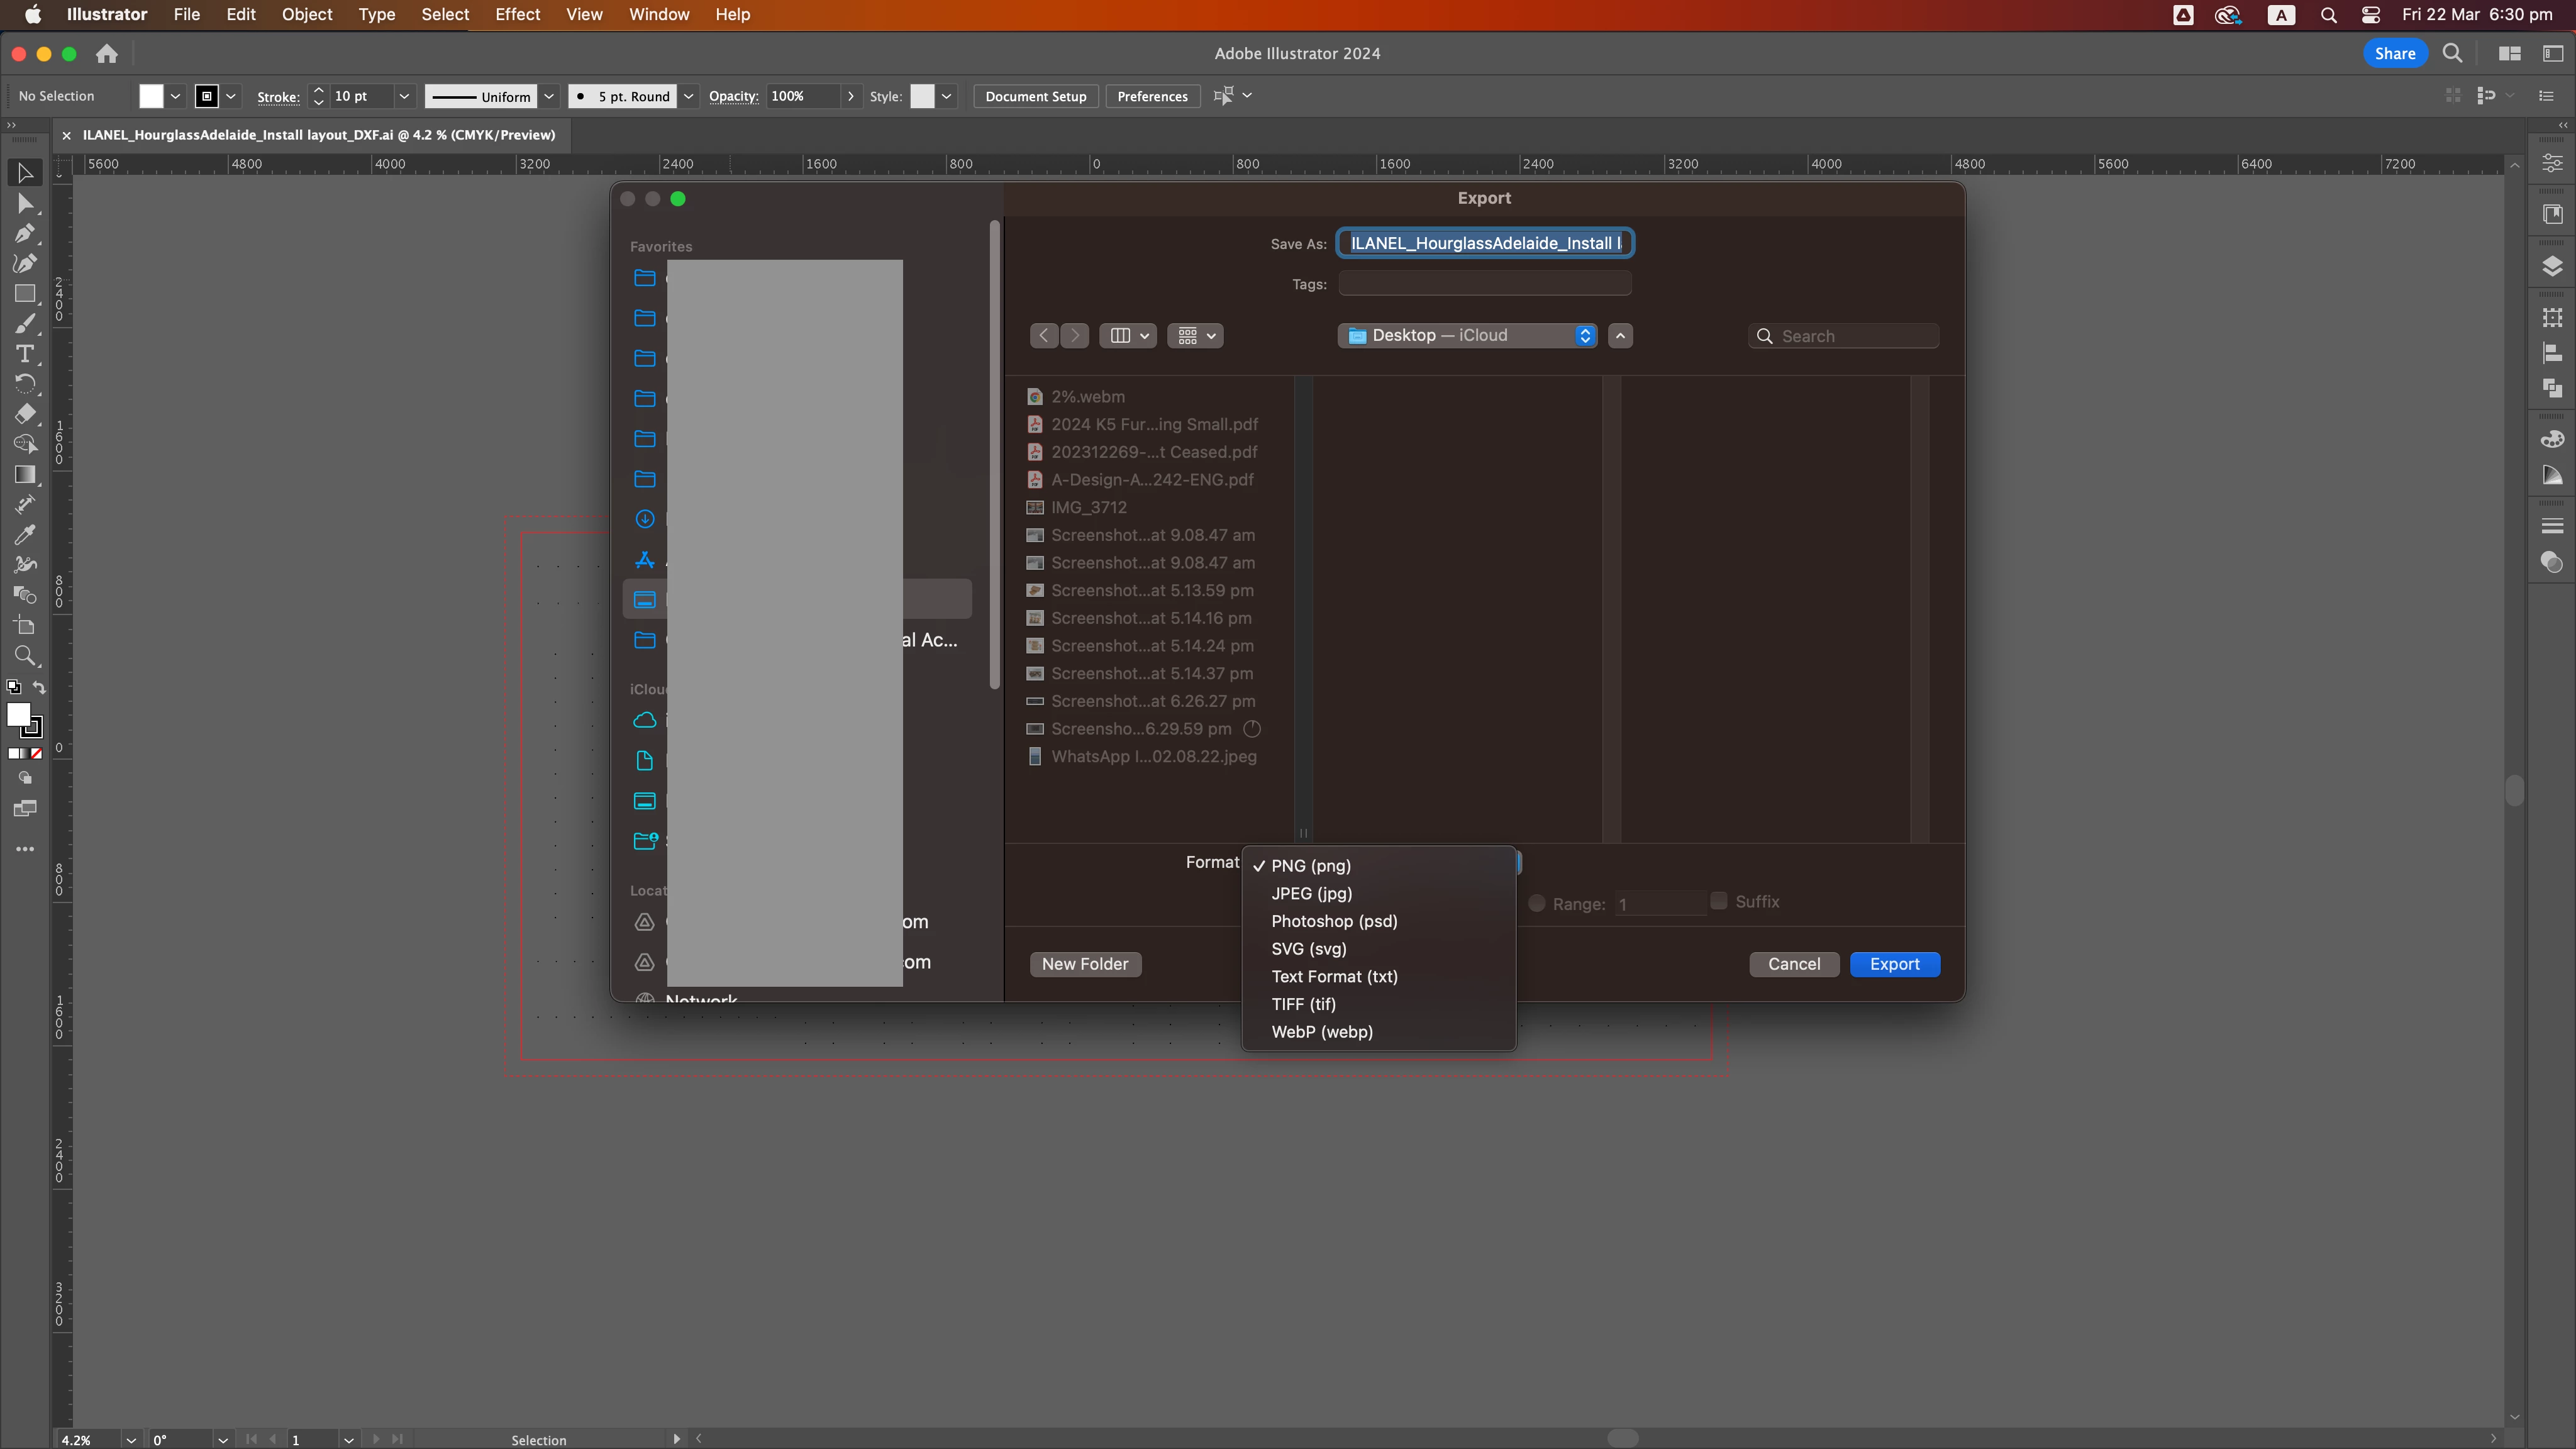Screen dimensions: 2576x1449
Task: Swap fill and stroke colors
Action: click(x=39, y=687)
